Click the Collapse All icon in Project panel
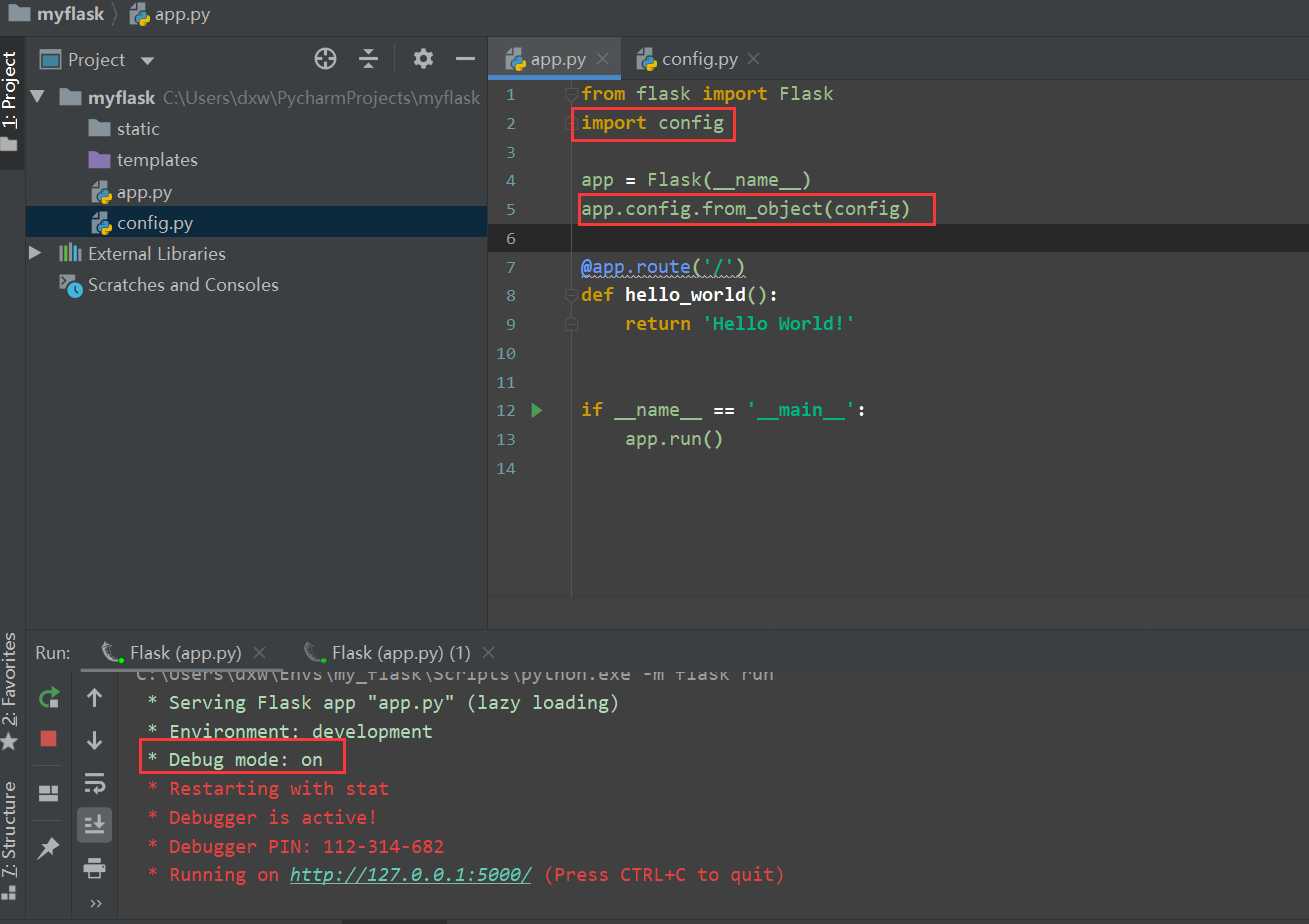Image resolution: width=1309 pixels, height=924 pixels. (369, 59)
